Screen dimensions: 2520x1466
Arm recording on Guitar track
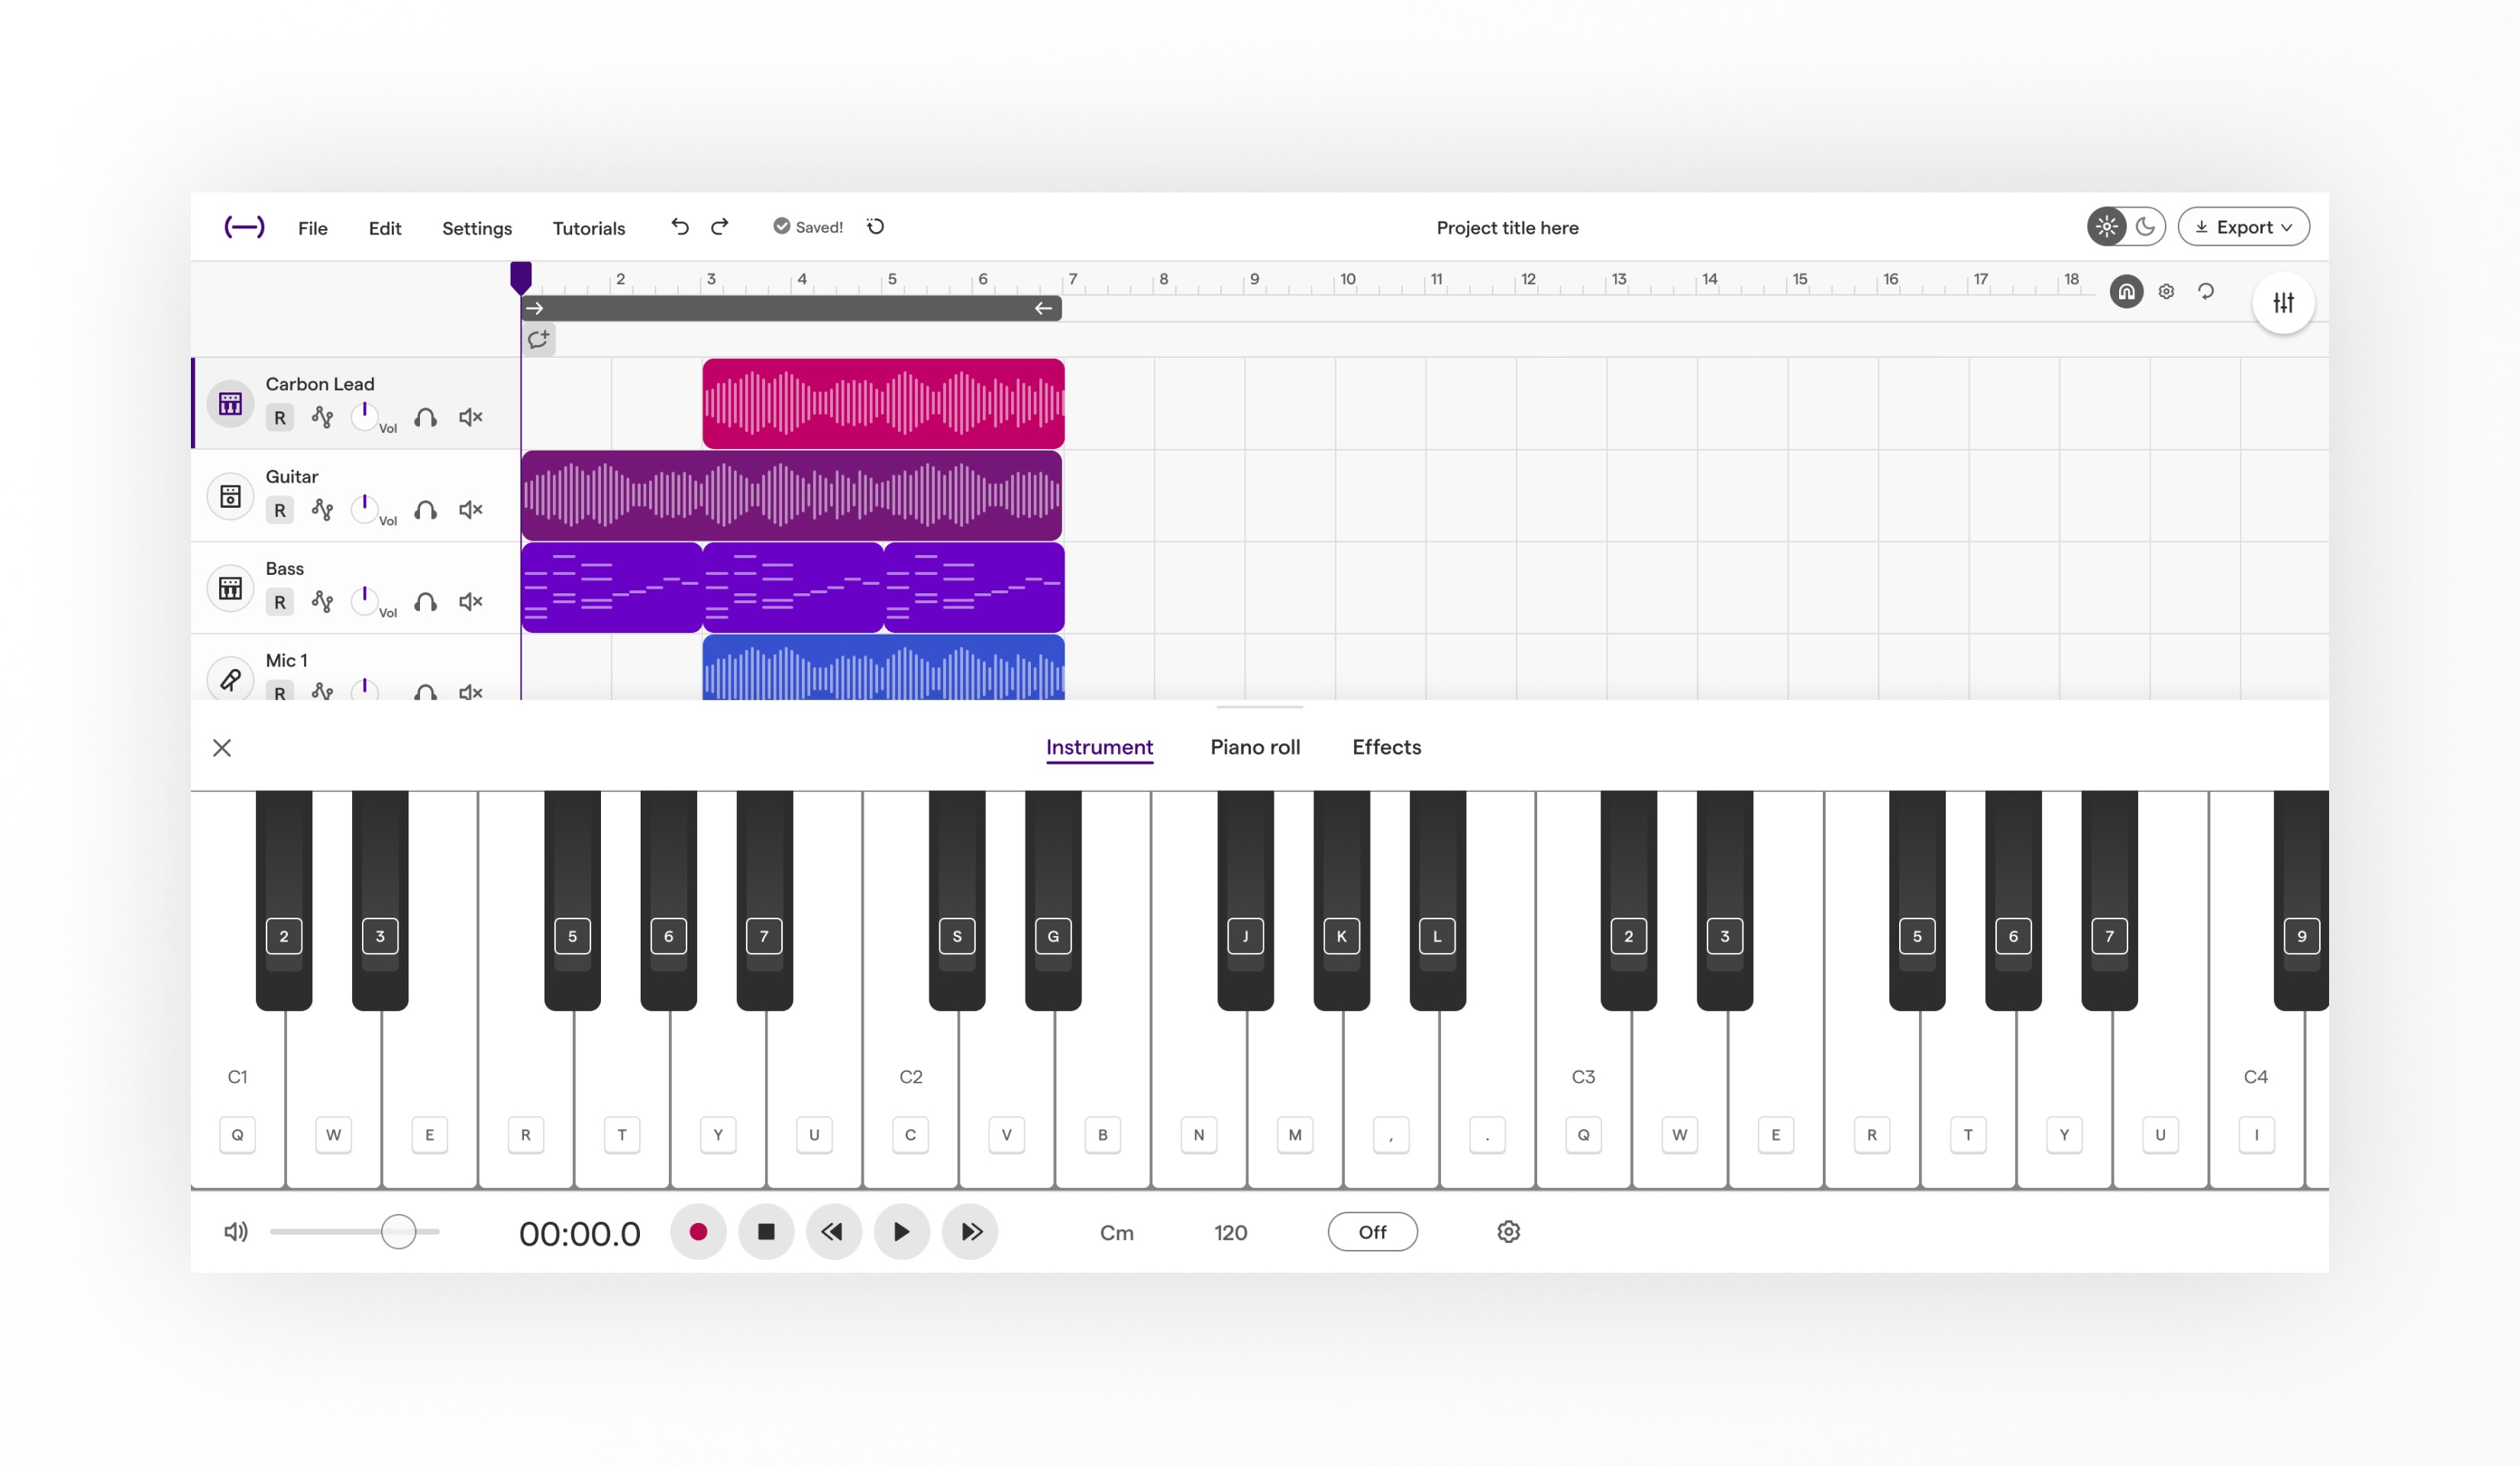pos(280,510)
